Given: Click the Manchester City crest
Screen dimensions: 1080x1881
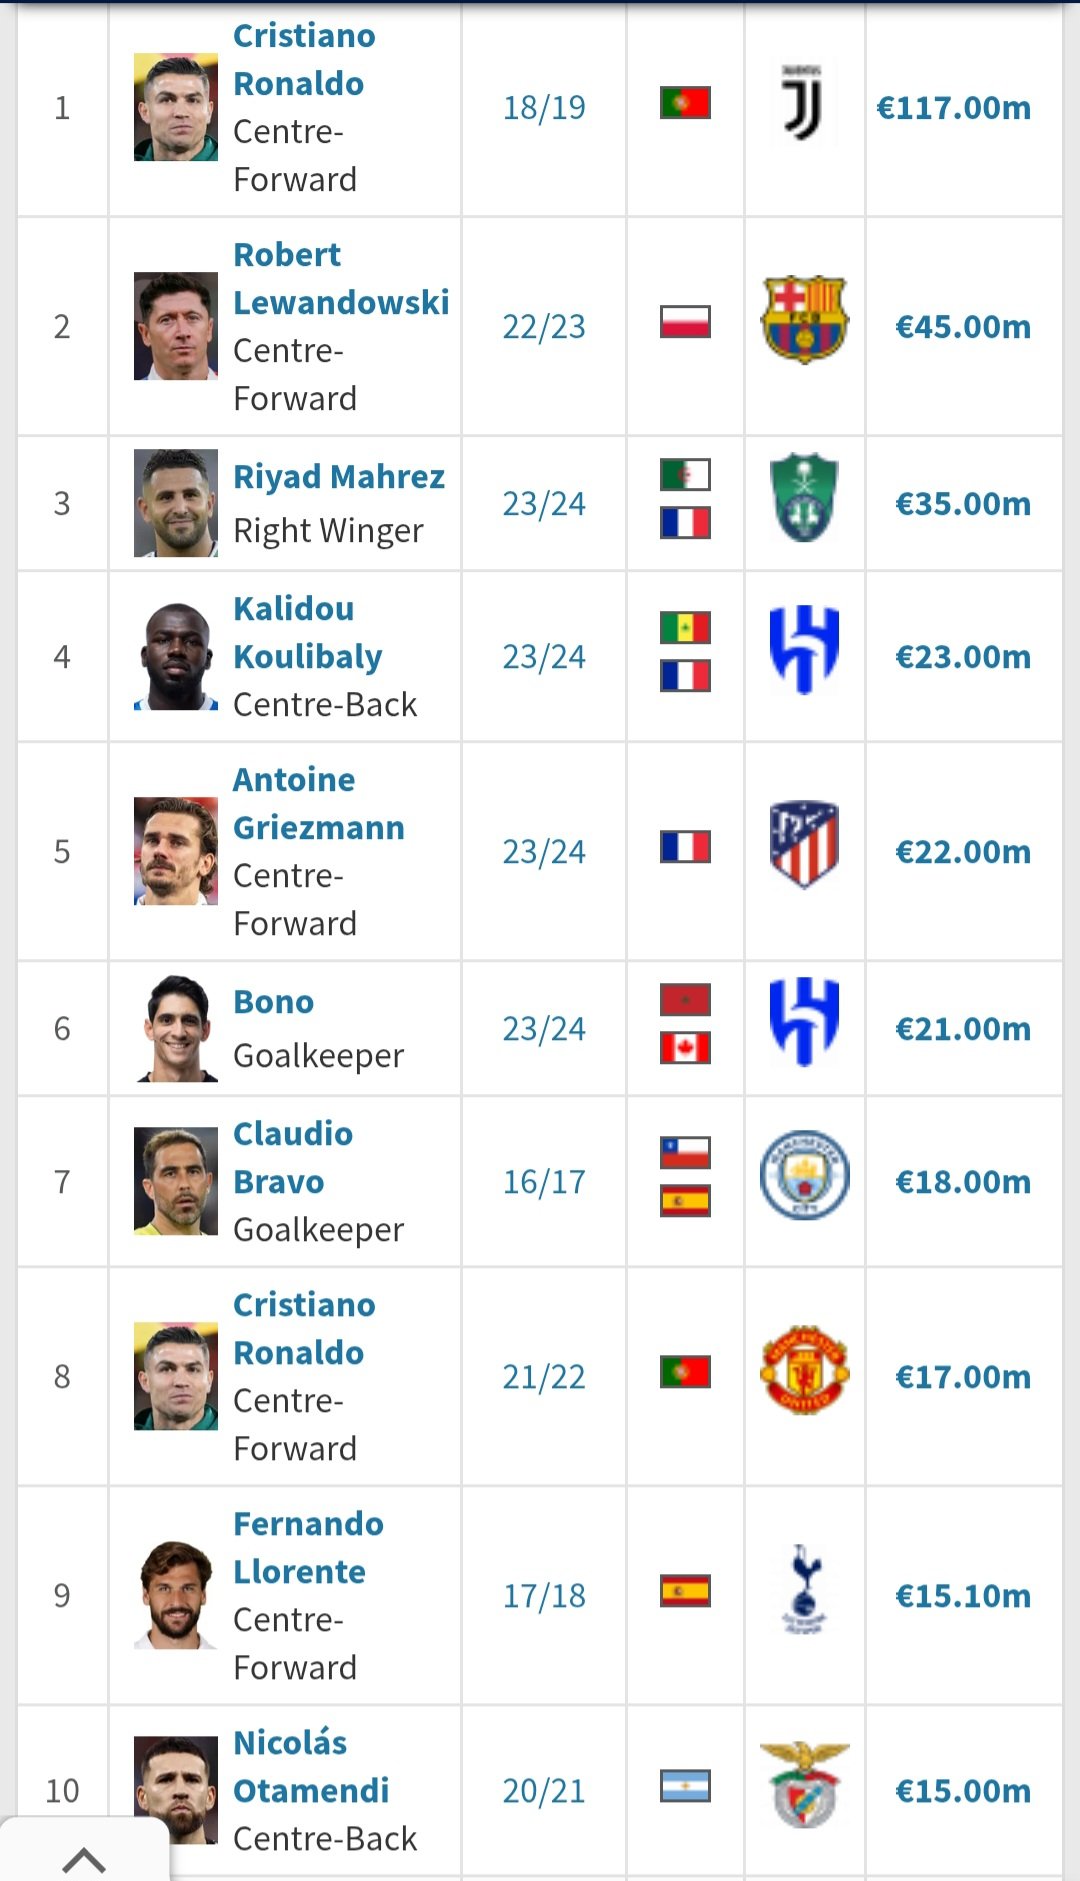Looking at the screenshot, I should [x=804, y=1175].
